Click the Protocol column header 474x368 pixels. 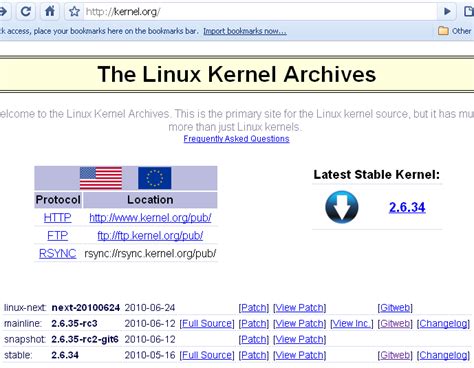58,200
